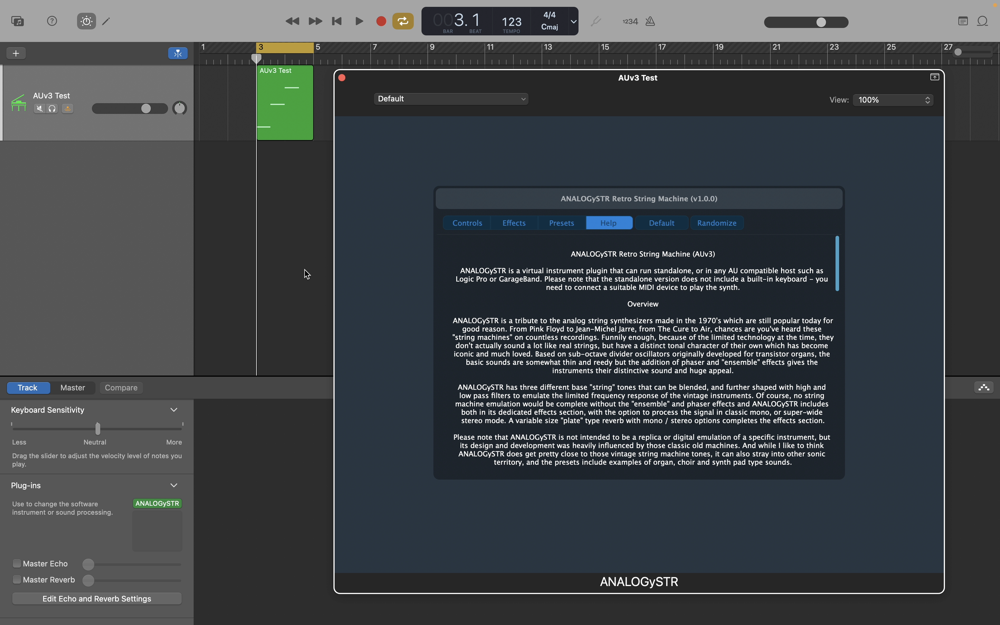Click the AUv3 Test track name
The width and height of the screenshot is (1000, 625).
tap(52, 96)
